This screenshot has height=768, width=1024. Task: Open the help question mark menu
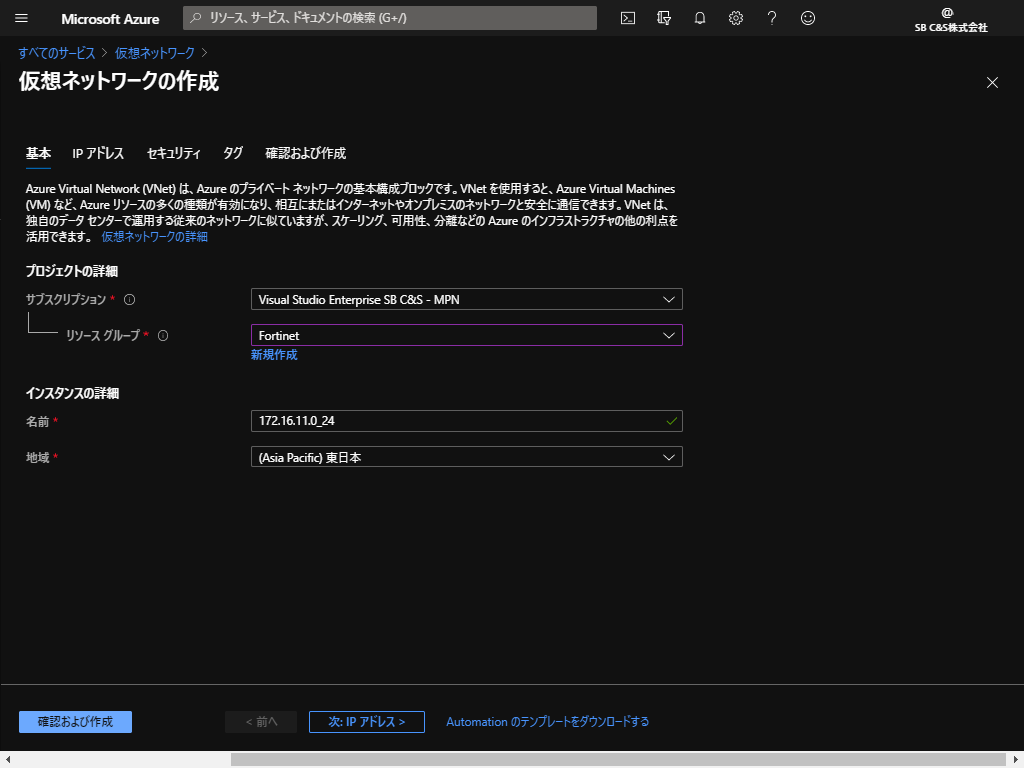pyautogui.click(x=771, y=18)
